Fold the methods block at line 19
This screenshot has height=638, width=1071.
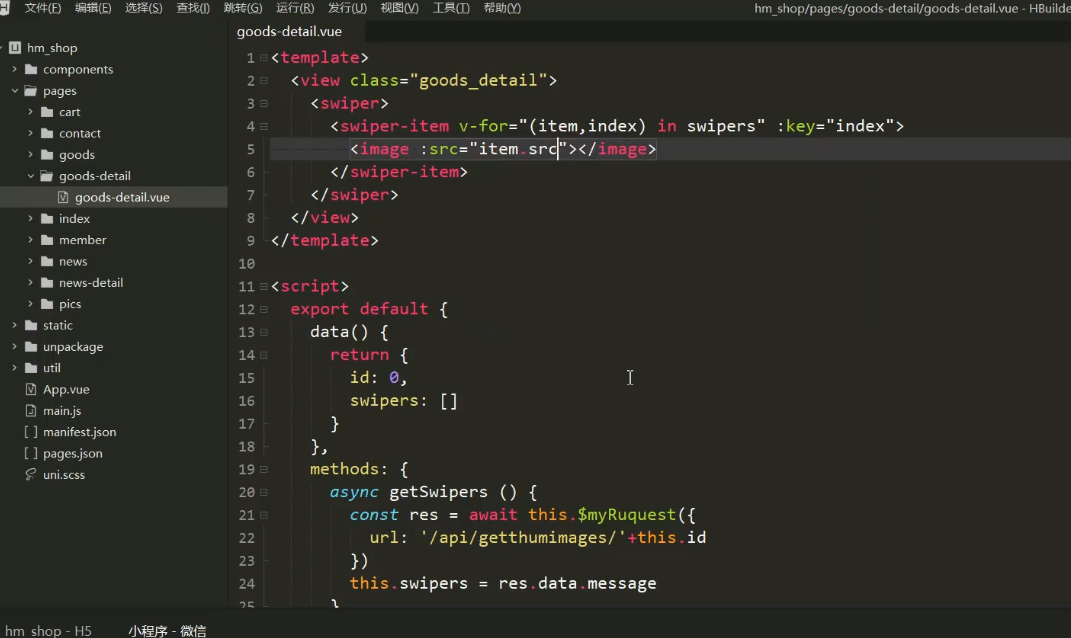(264, 470)
